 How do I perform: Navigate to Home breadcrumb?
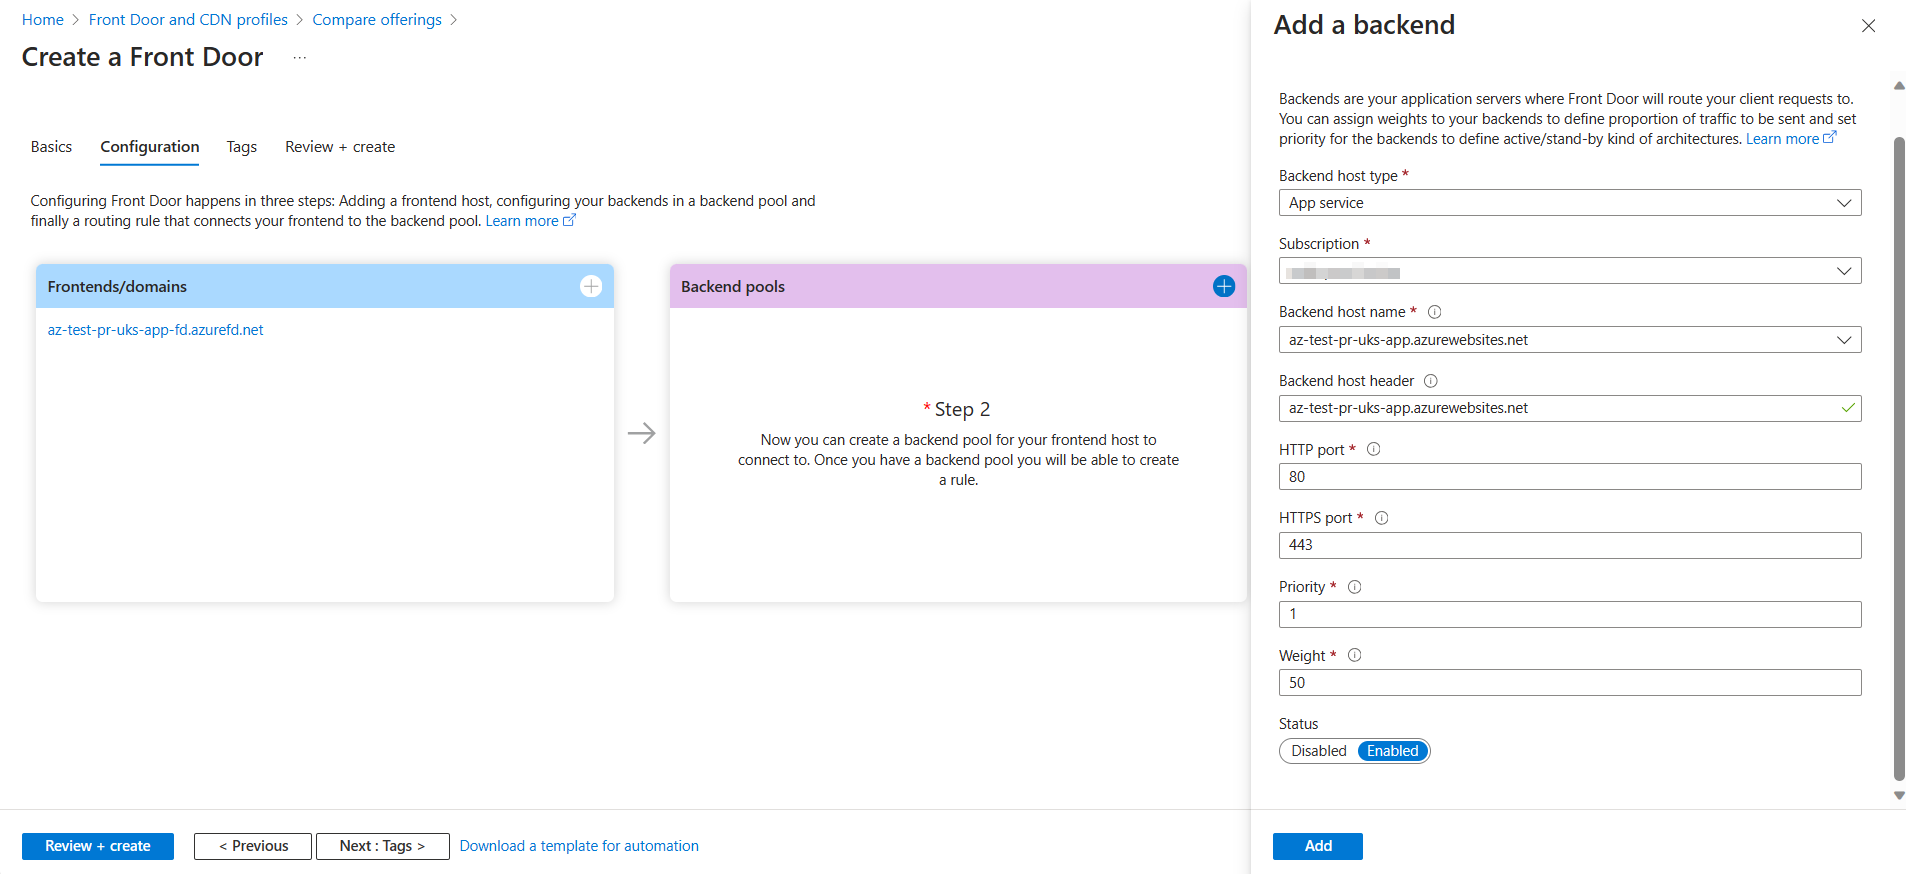tap(43, 20)
